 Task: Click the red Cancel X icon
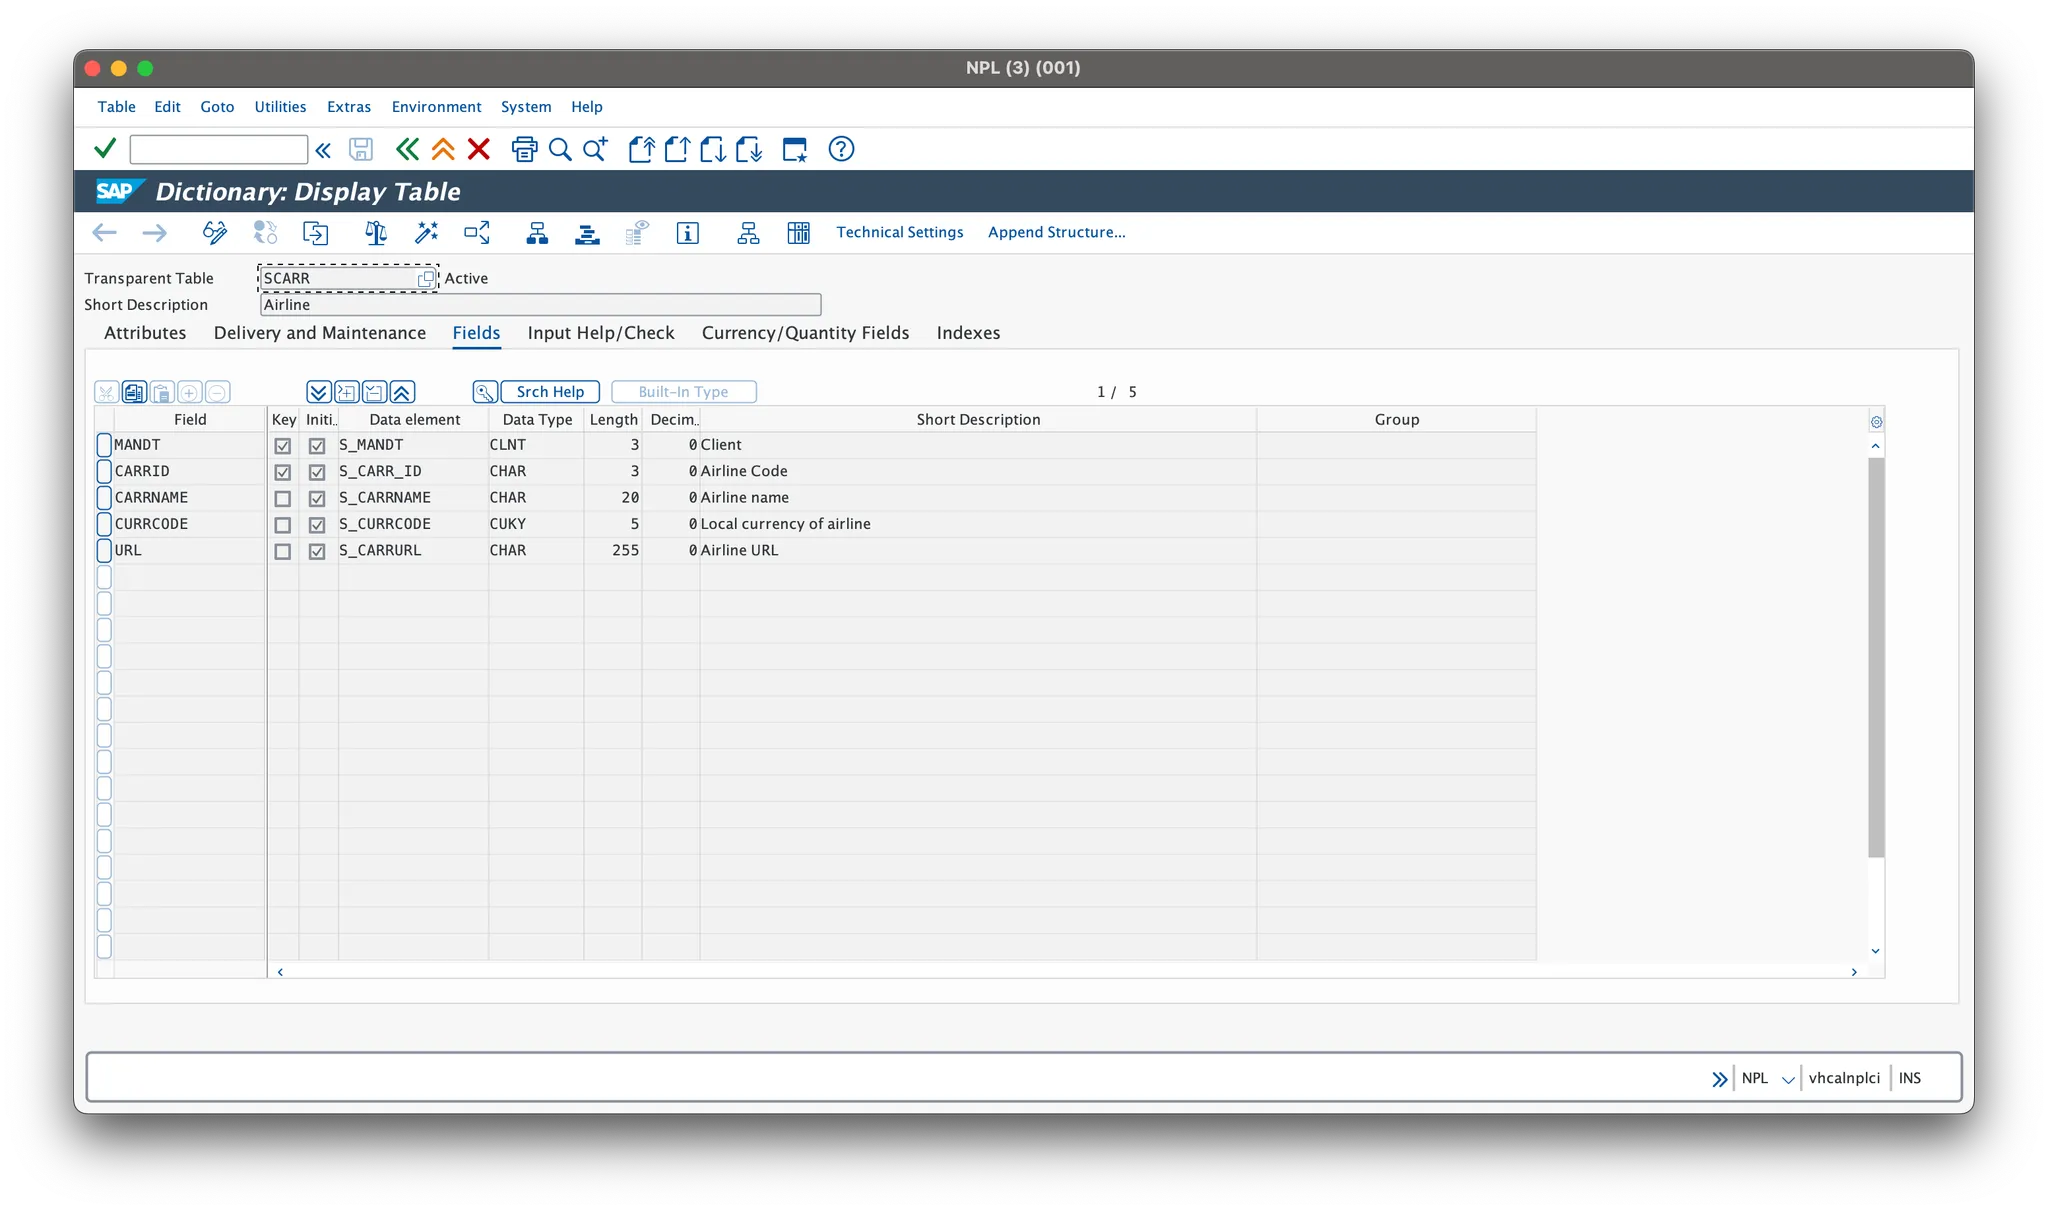479,150
